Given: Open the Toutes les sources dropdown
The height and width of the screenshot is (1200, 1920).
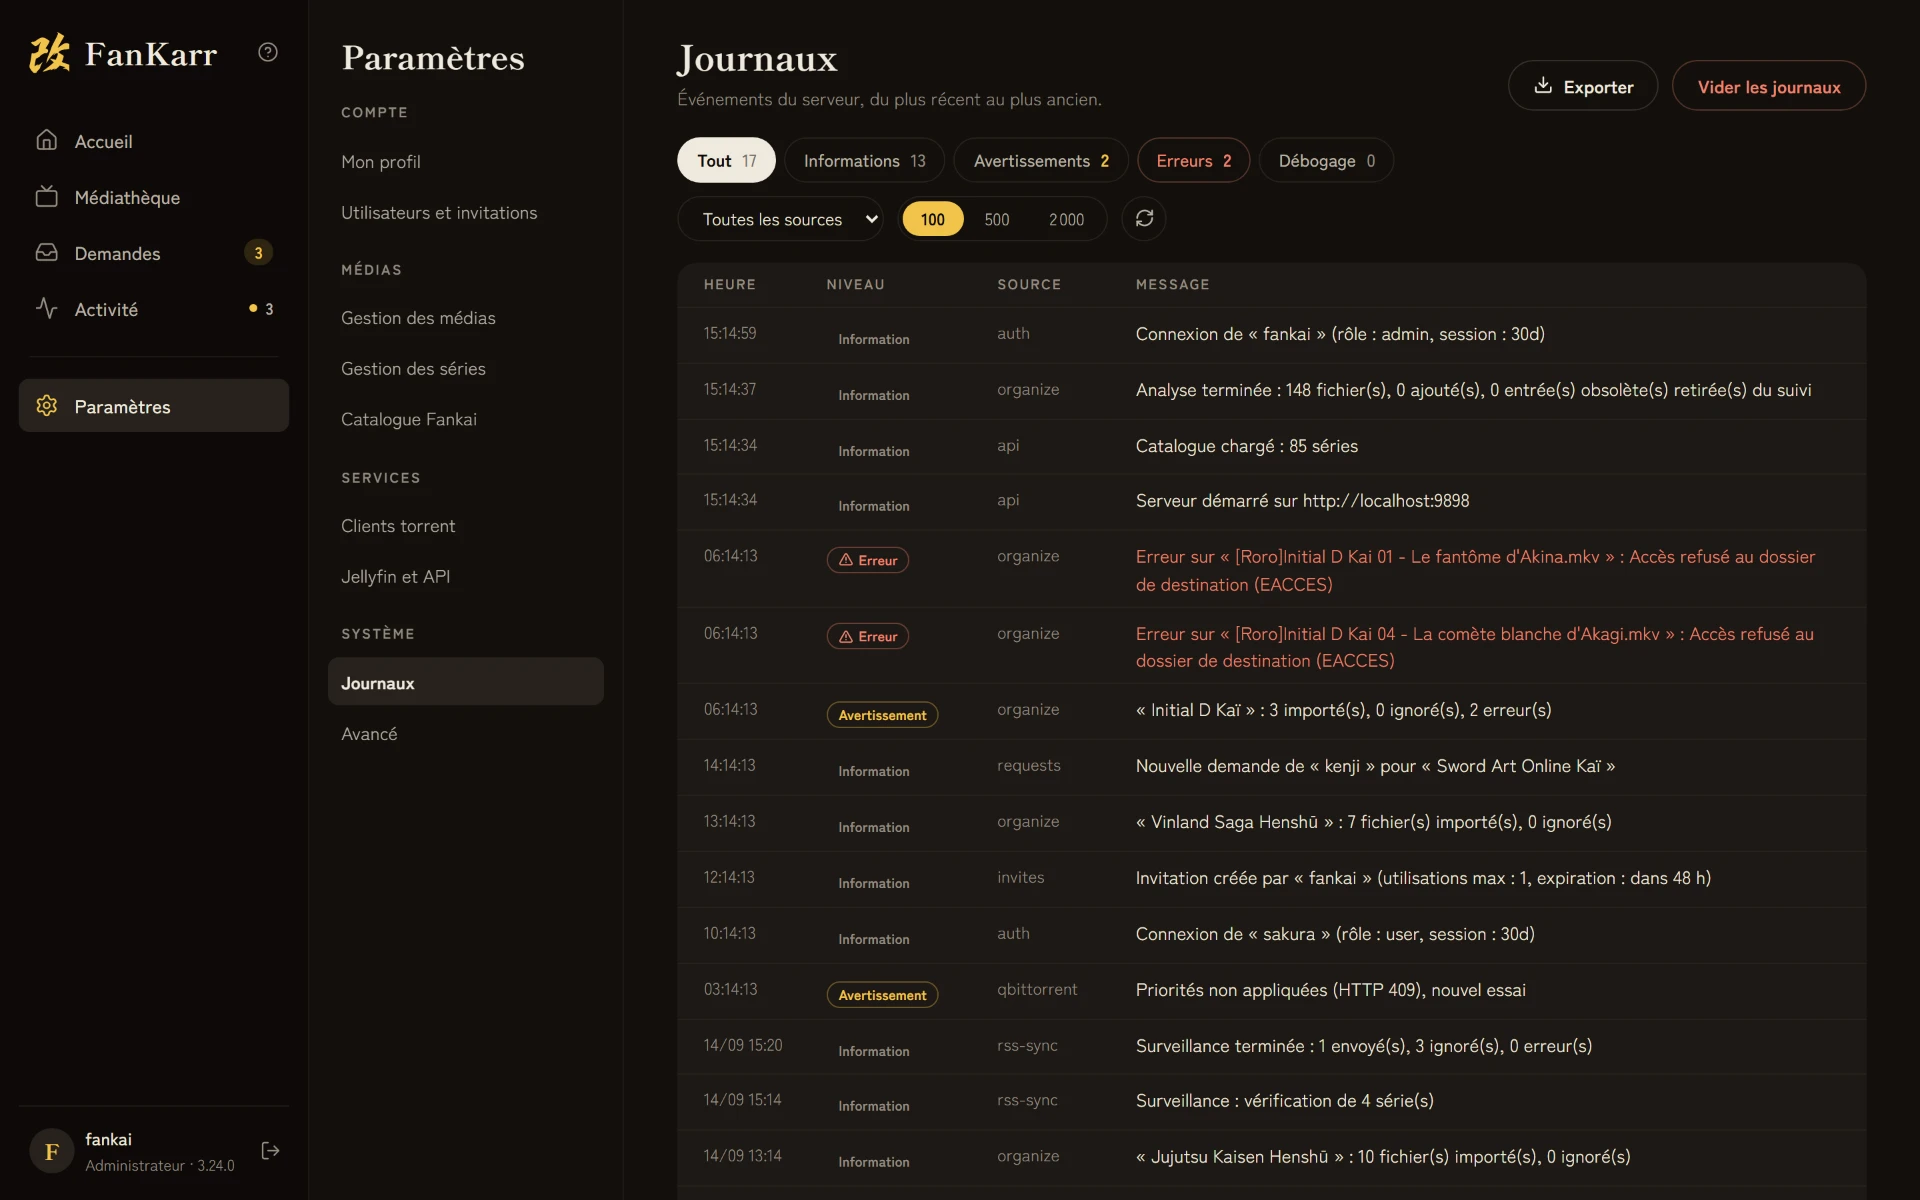Looking at the screenshot, I should (780, 219).
